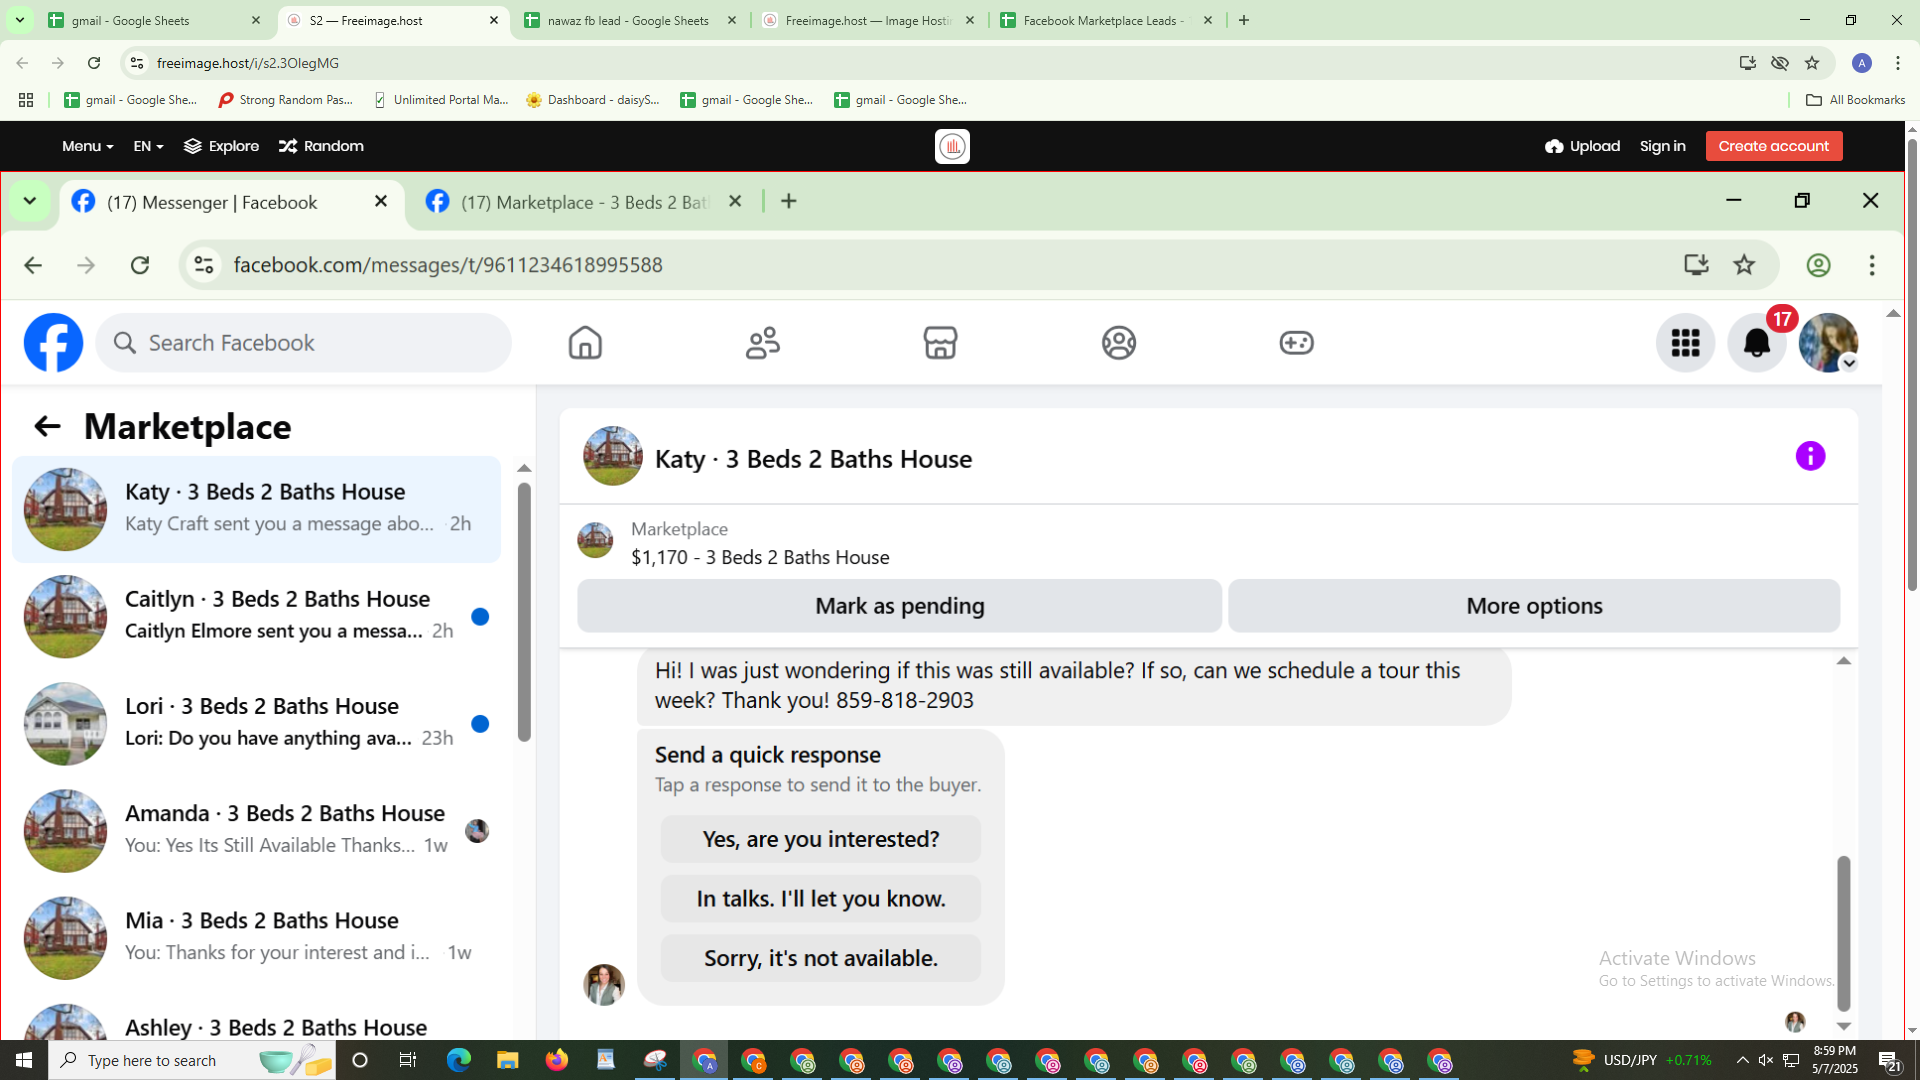
Task: Switch to nawaz fb lead Sheets tab
Action: 628,20
